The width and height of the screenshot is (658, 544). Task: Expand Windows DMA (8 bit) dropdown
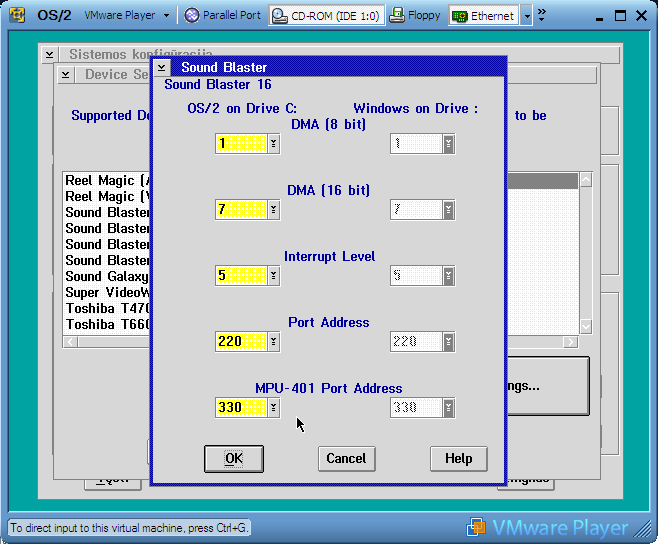pyautogui.click(x=449, y=144)
